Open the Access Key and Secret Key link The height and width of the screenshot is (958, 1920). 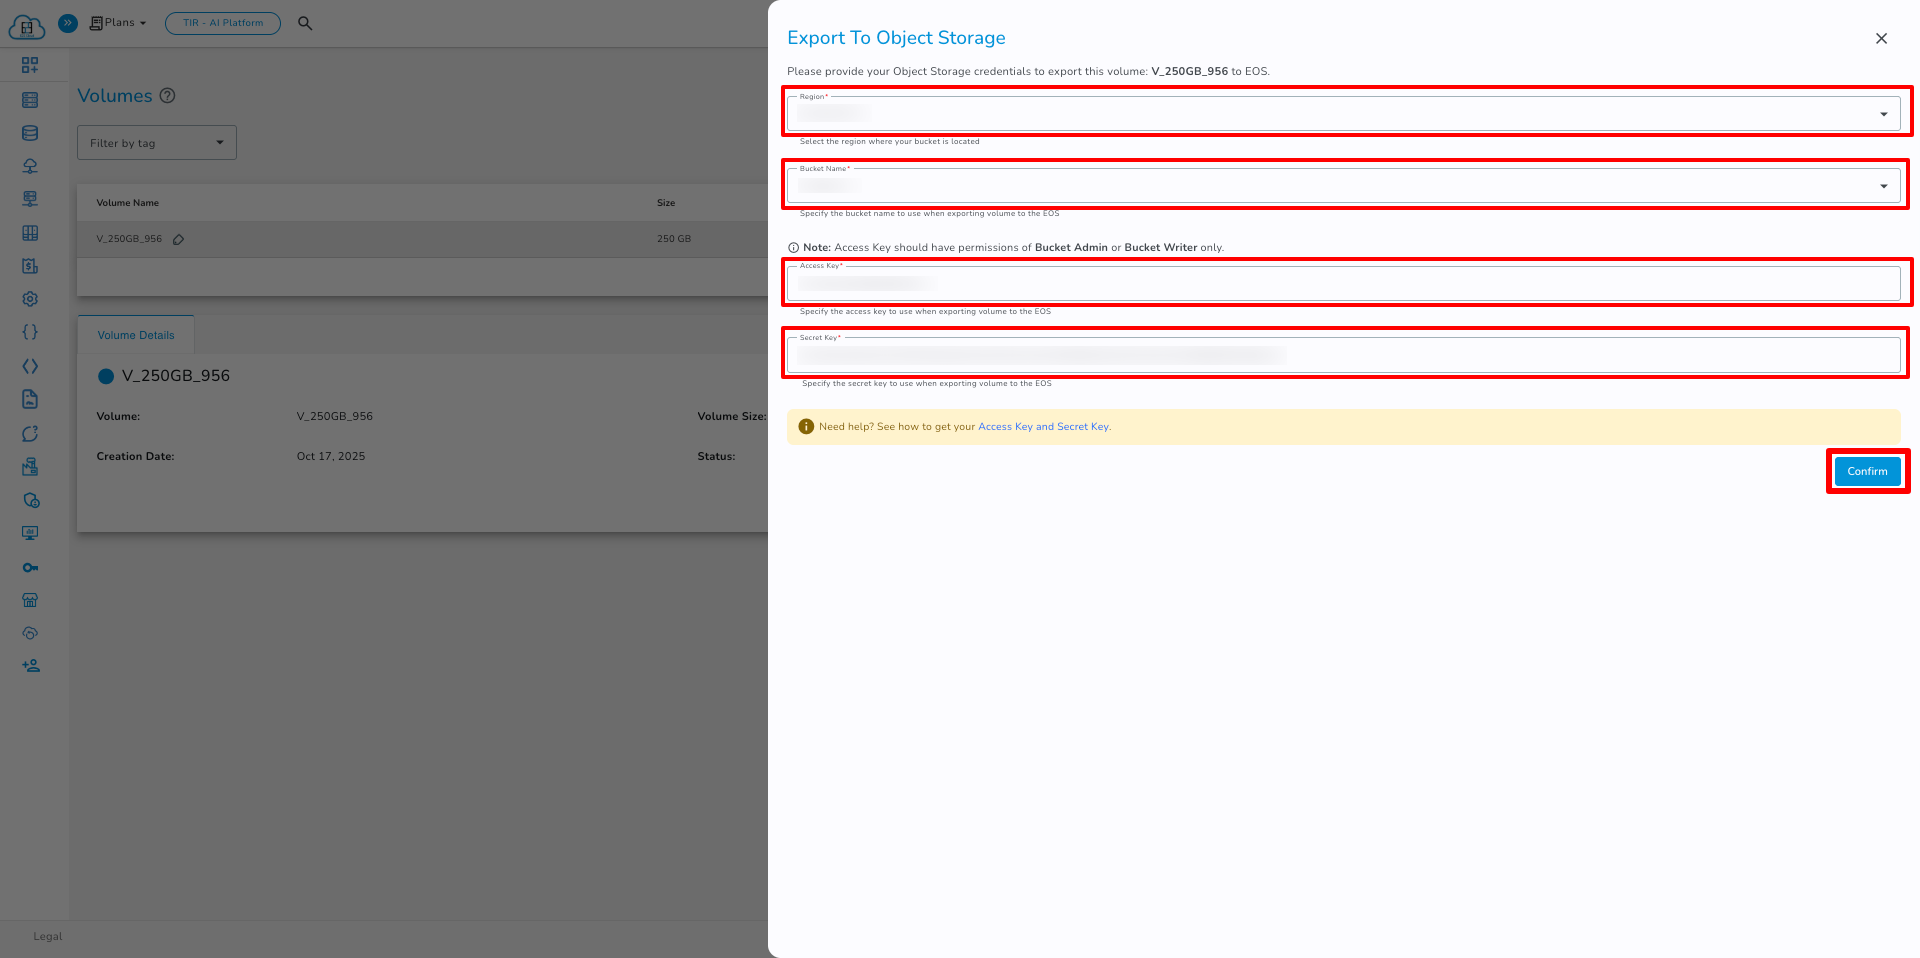click(x=1043, y=426)
